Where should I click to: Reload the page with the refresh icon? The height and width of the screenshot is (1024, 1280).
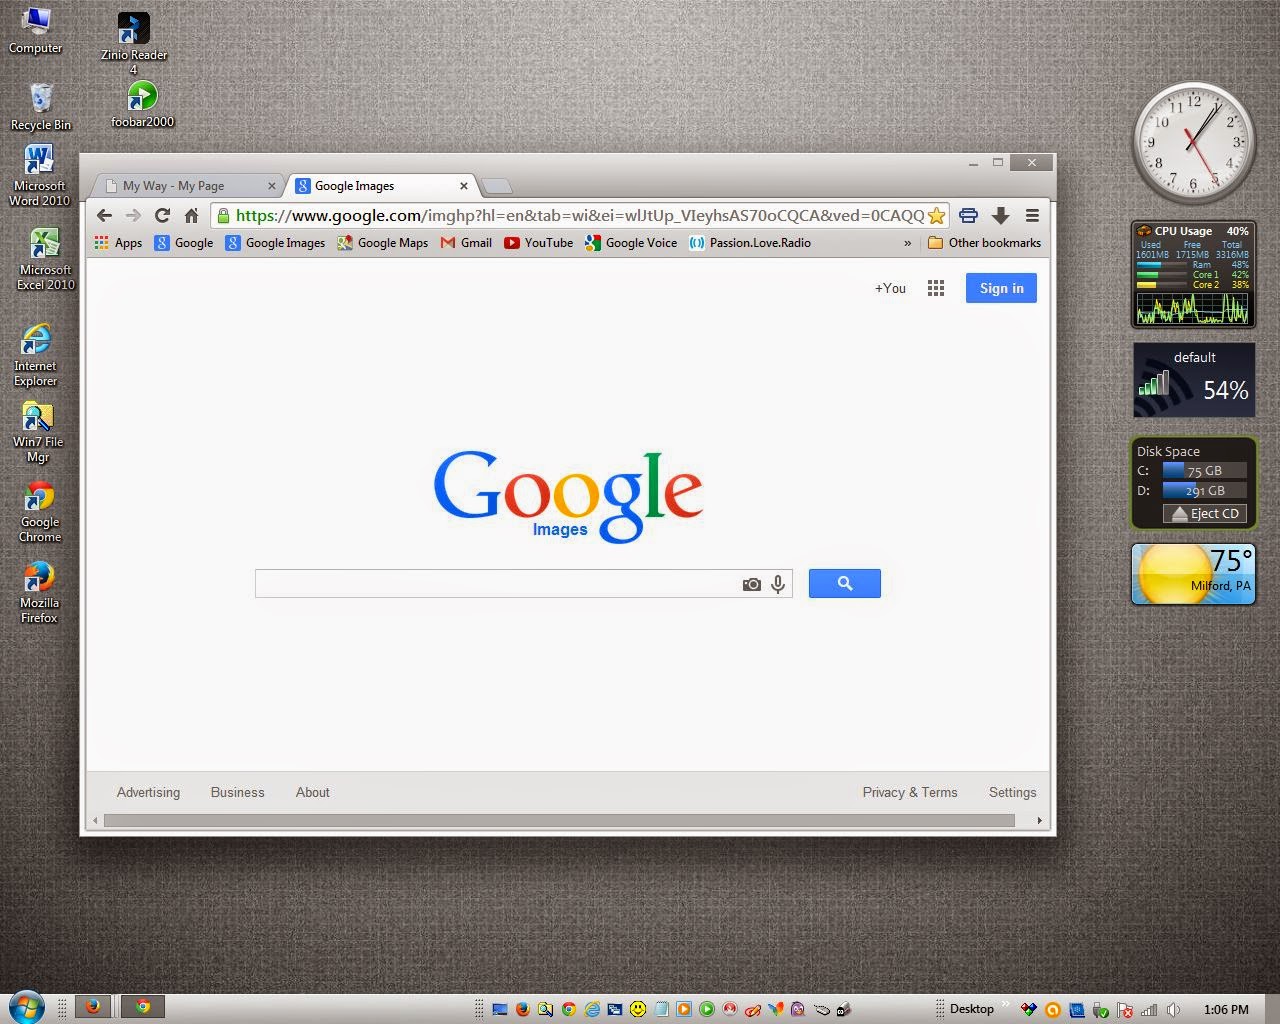pos(162,215)
